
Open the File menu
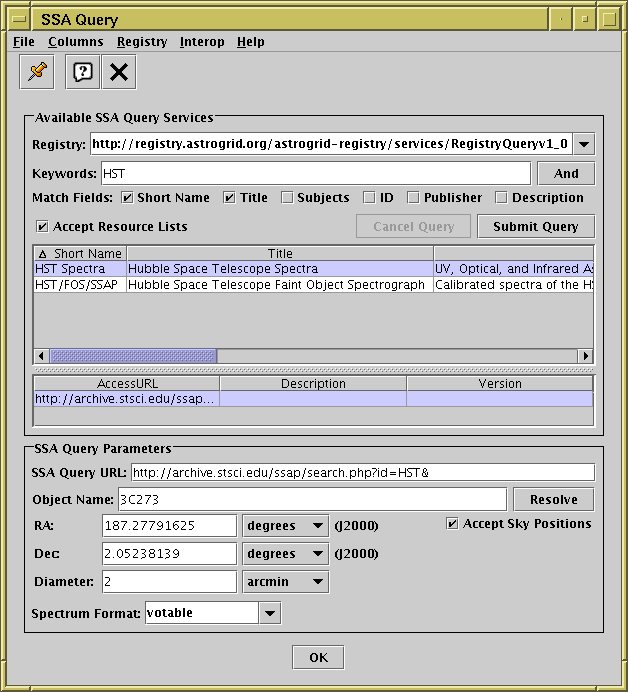click(x=24, y=42)
